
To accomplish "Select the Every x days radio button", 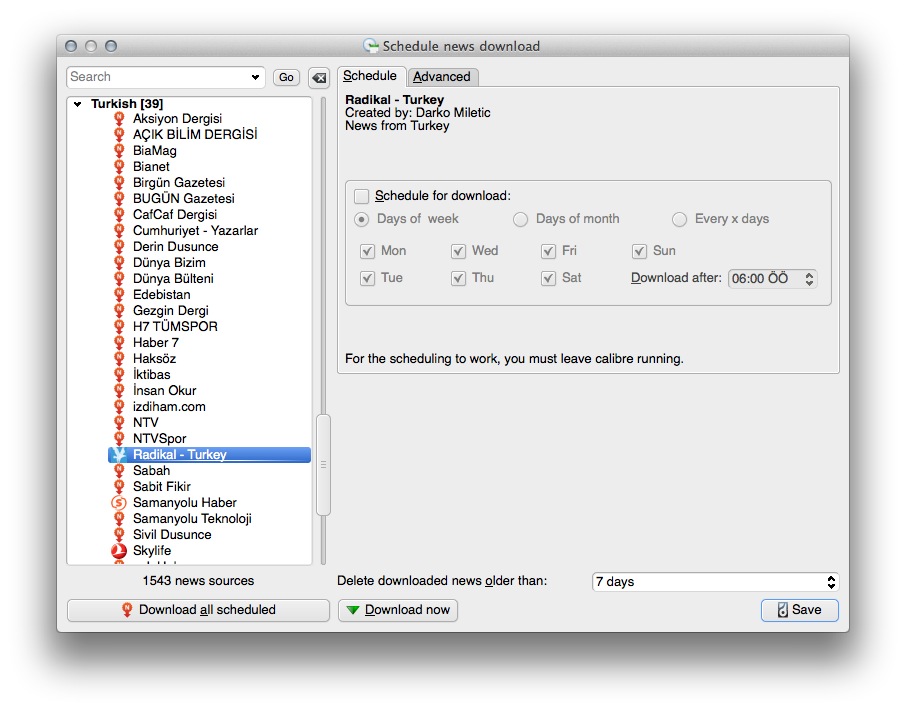I will point(680,219).
